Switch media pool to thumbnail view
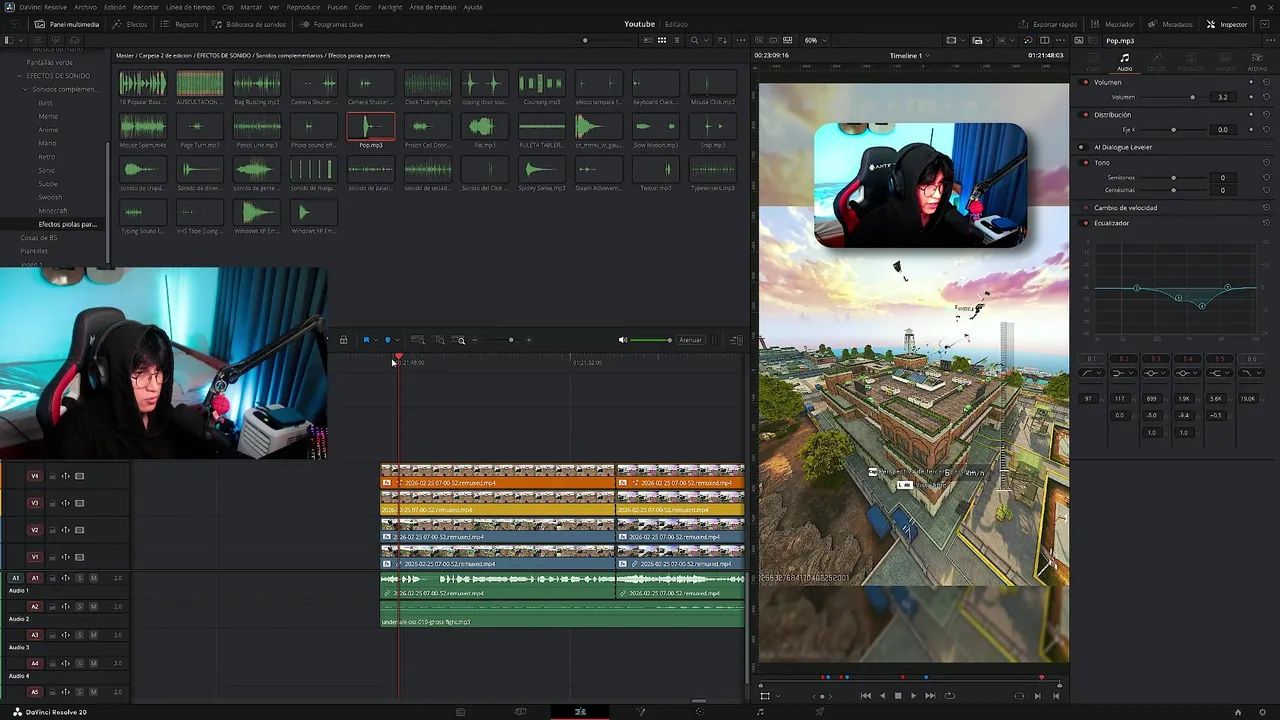1280x720 pixels. click(661, 40)
